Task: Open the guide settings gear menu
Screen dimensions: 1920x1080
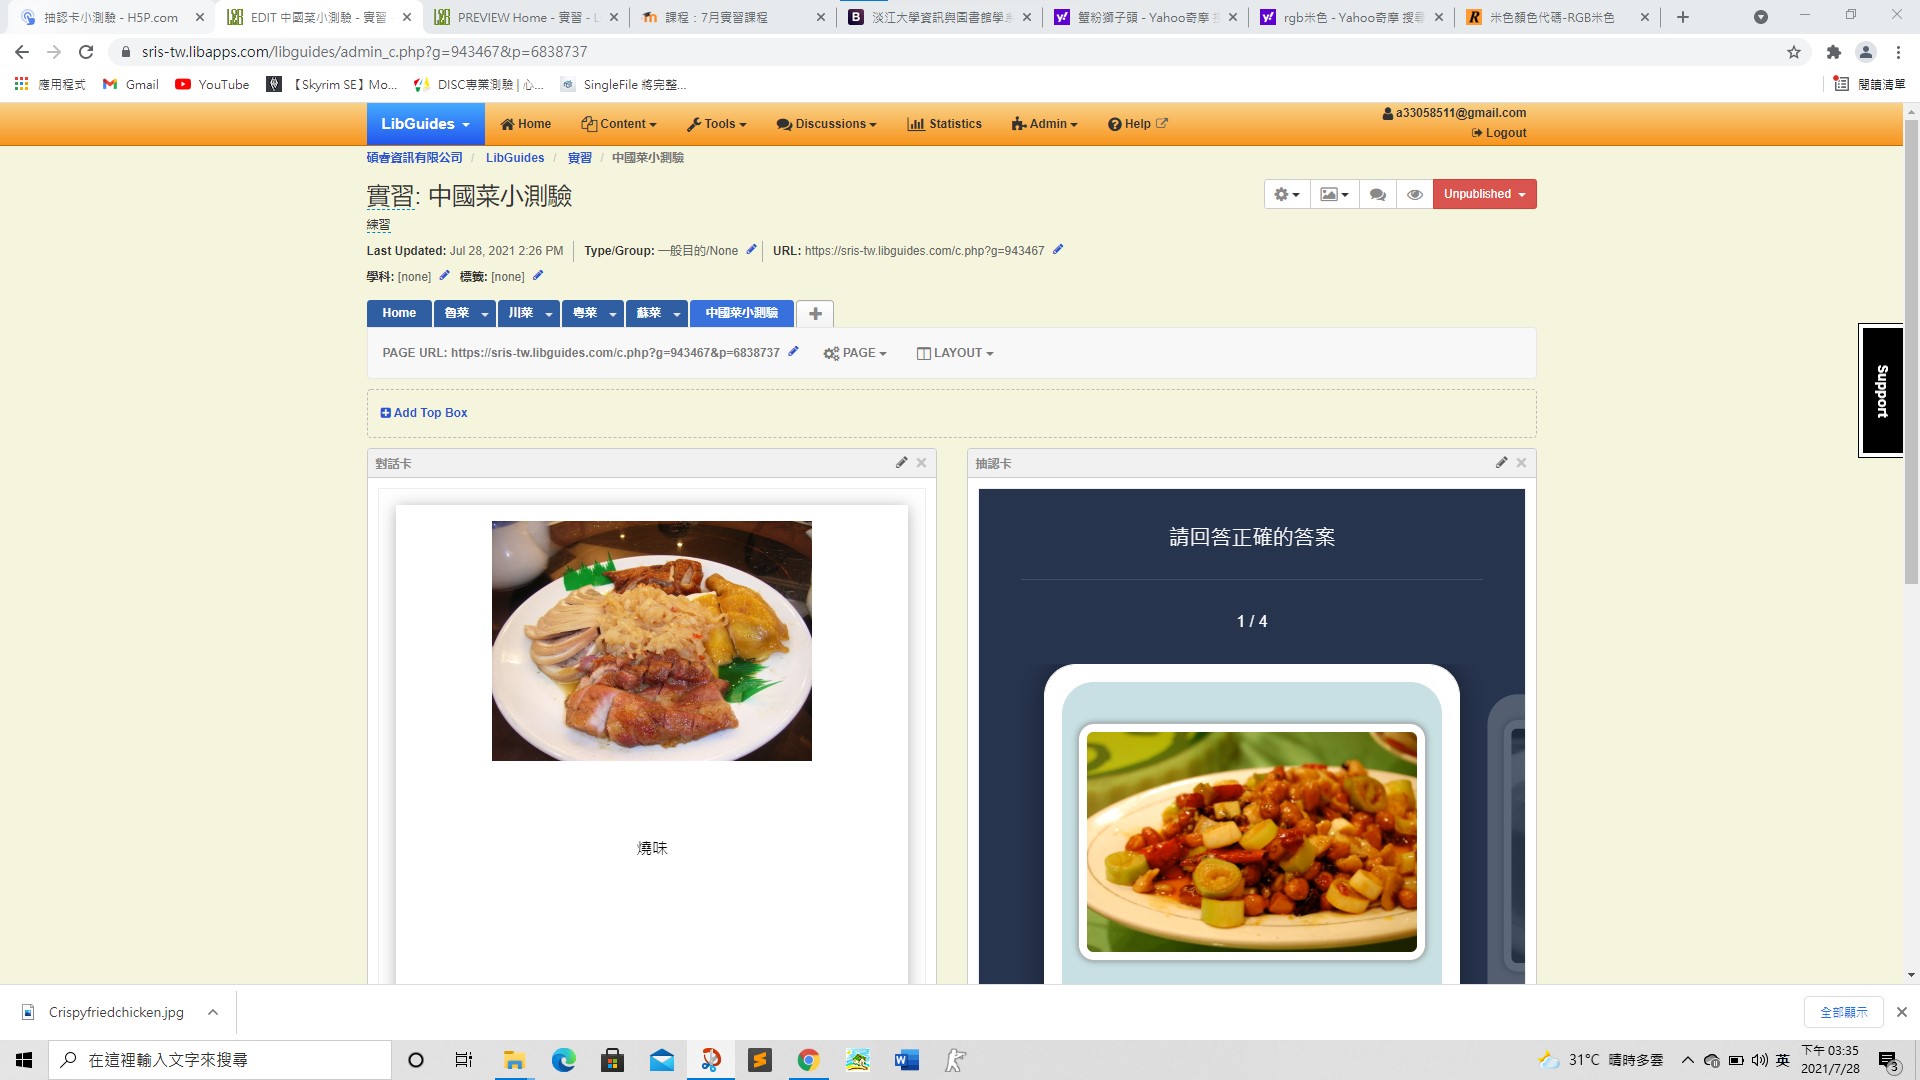Action: 1286,194
